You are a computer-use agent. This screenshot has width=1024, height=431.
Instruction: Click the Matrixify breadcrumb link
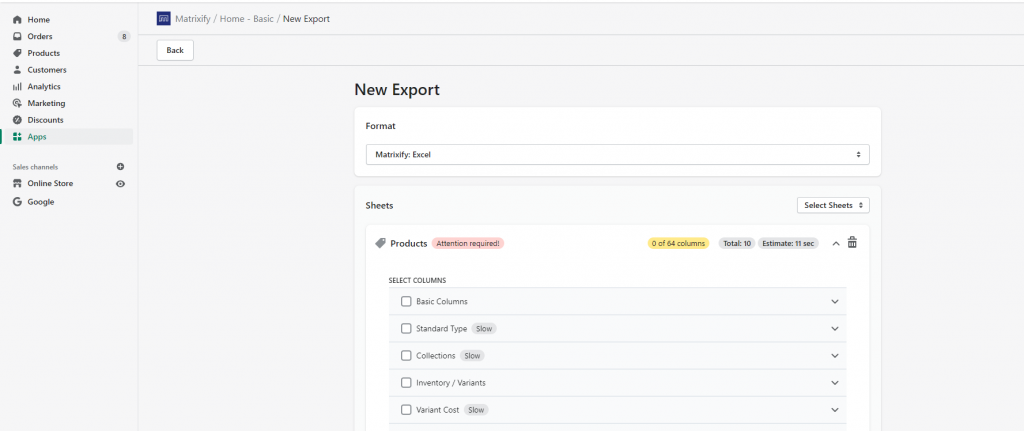coord(193,19)
